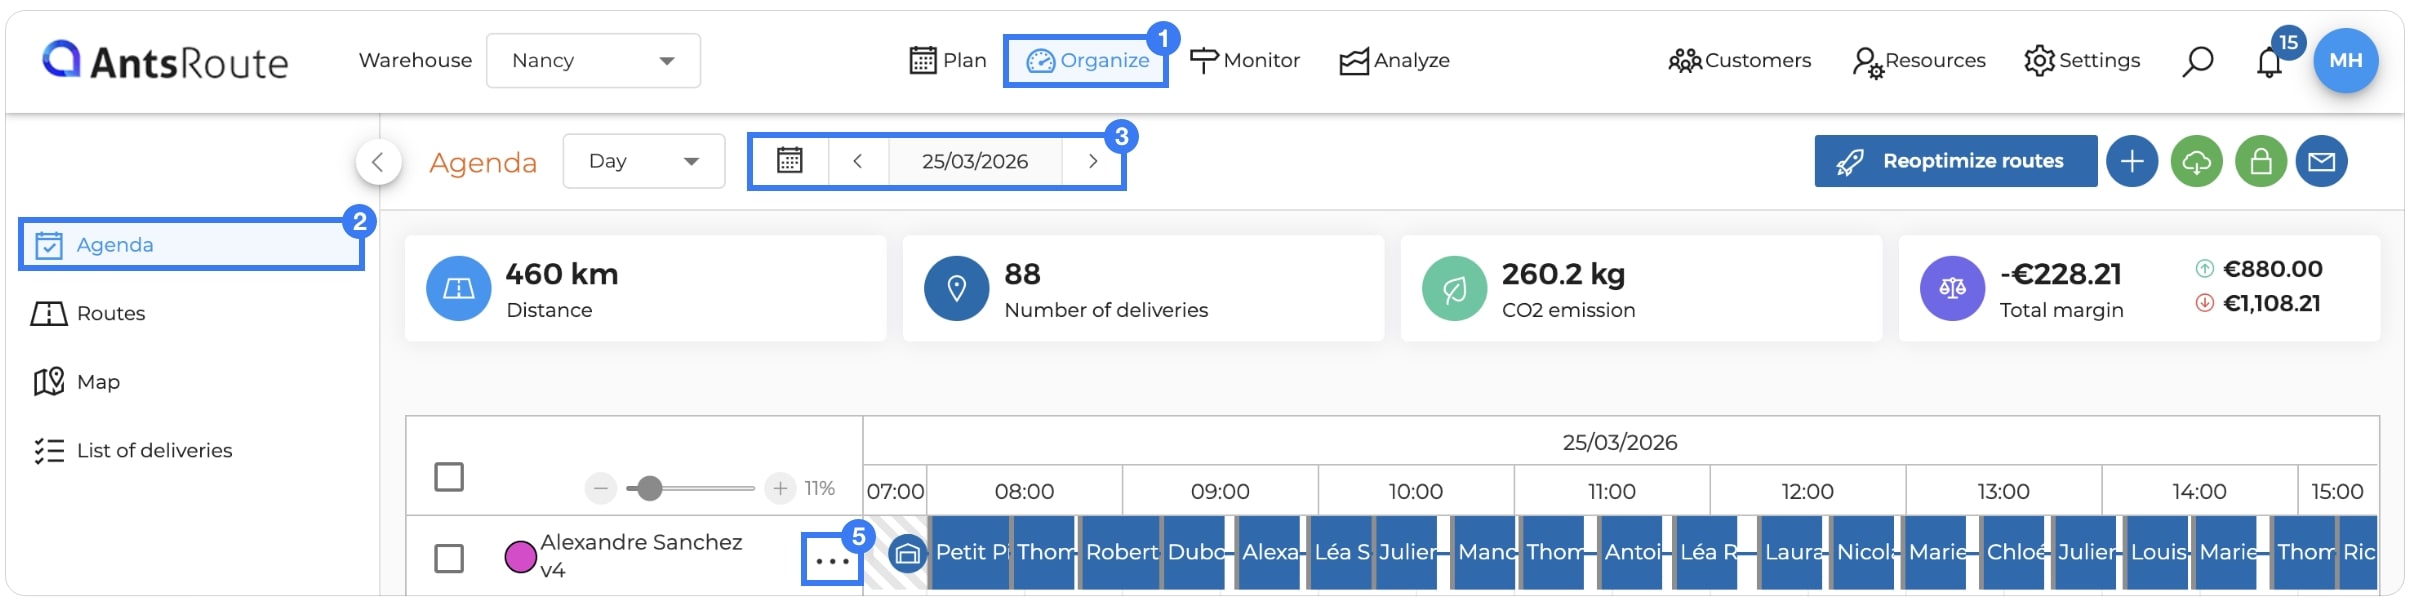Select the Louis delivery block
This screenshot has width=2410, height=606.
point(2158,552)
